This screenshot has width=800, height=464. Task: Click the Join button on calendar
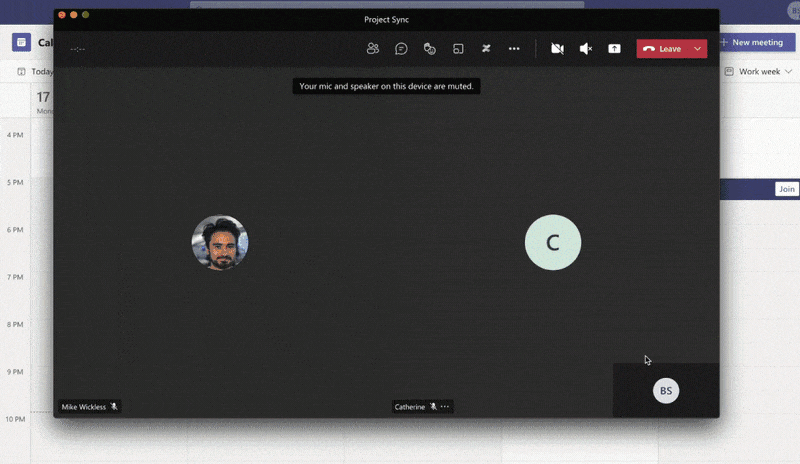pos(786,189)
